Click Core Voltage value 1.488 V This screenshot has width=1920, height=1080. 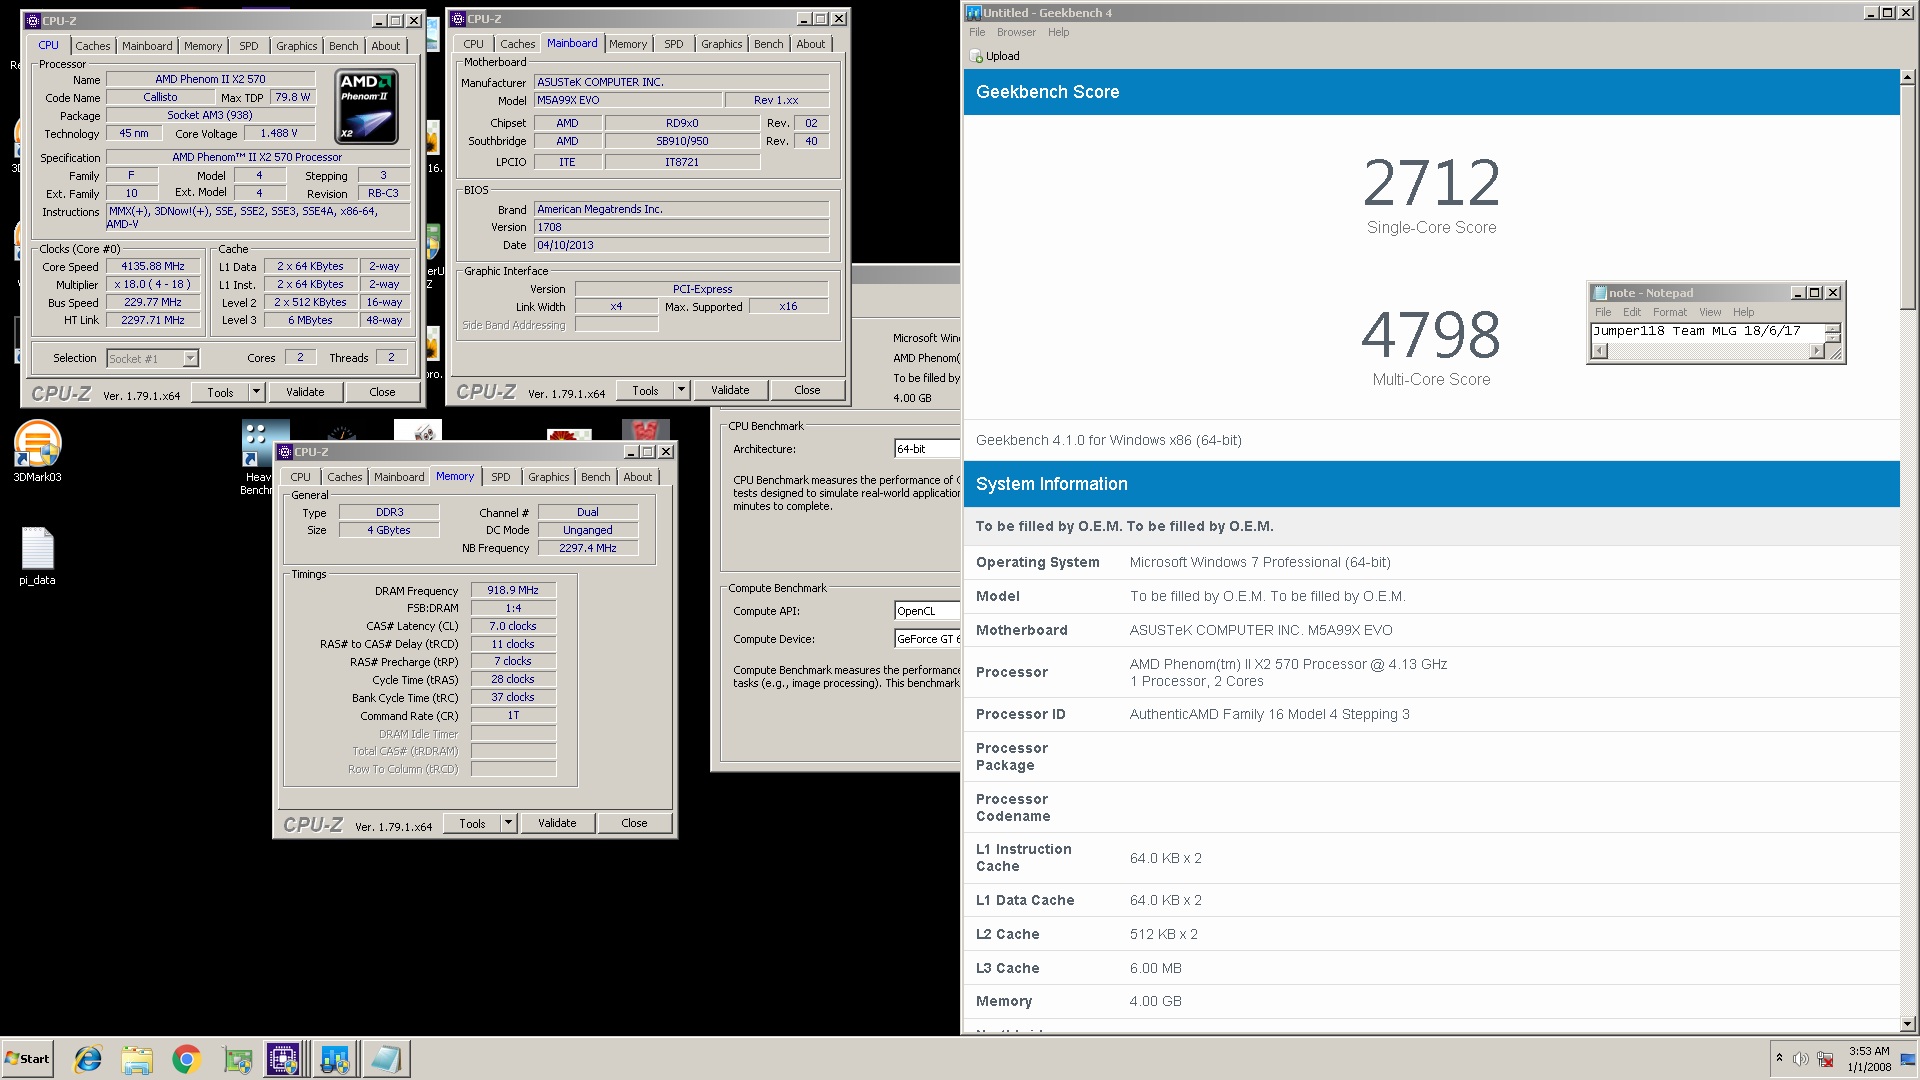(279, 133)
